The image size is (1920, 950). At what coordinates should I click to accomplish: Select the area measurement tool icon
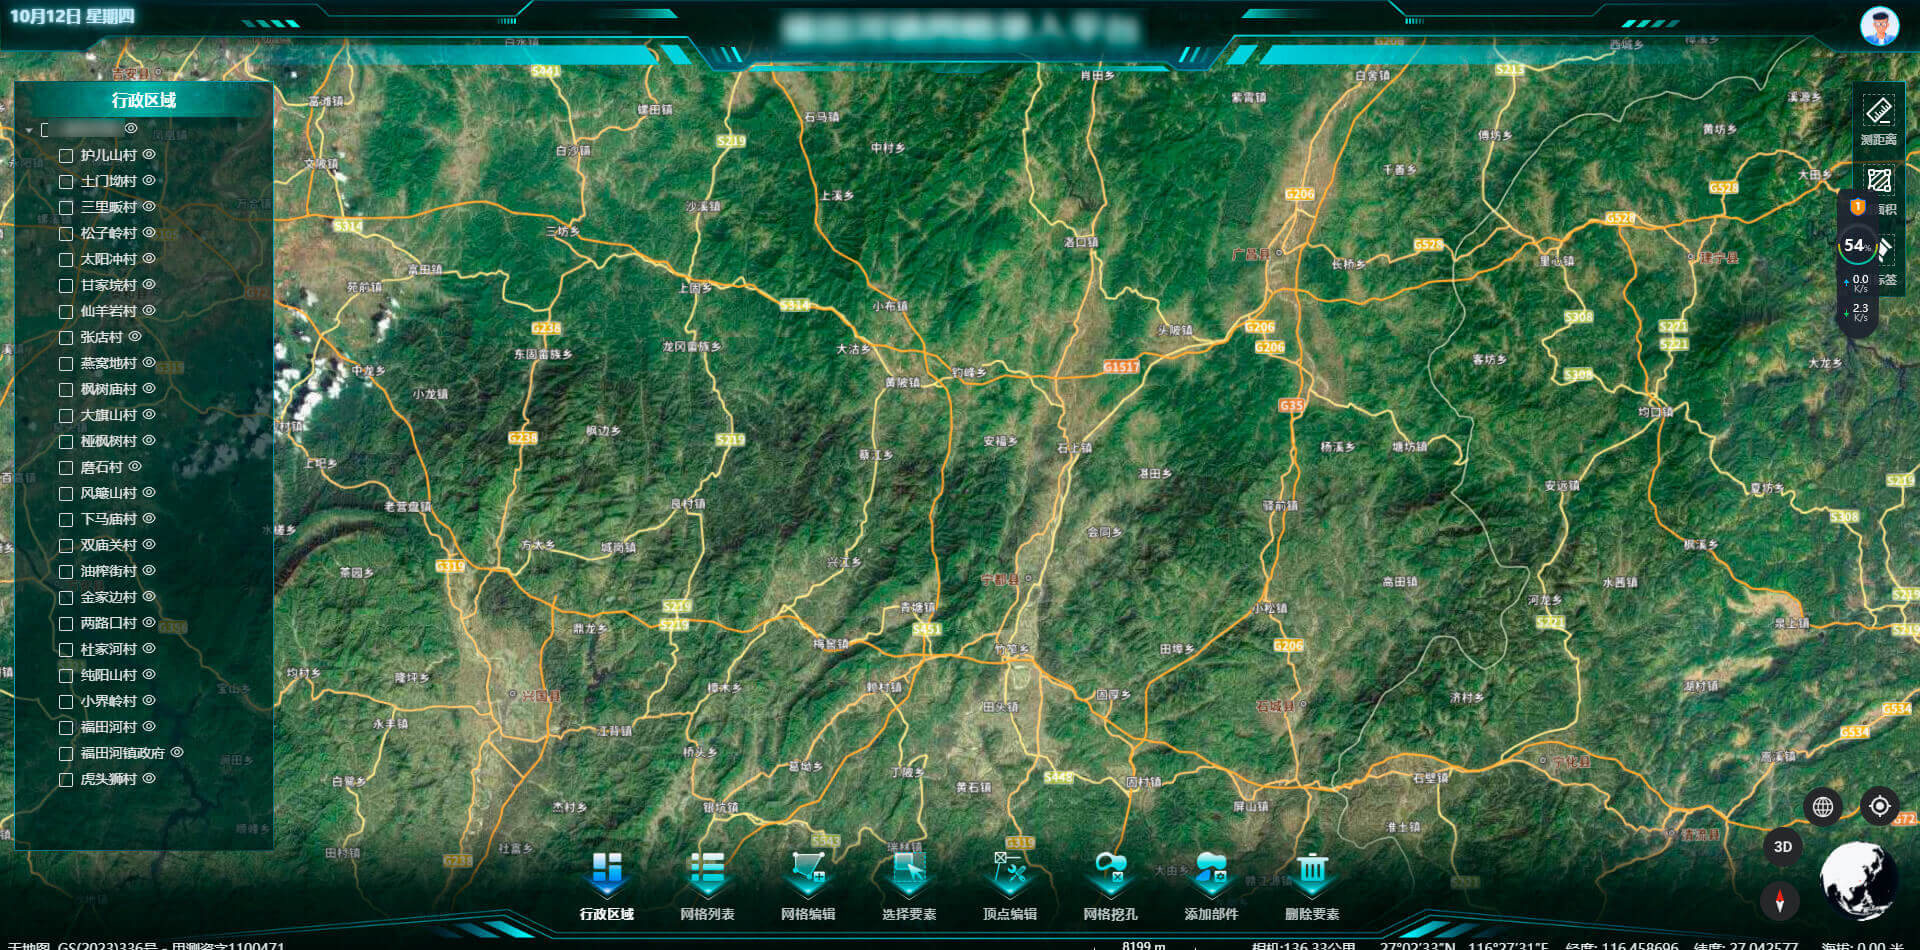[1879, 180]
